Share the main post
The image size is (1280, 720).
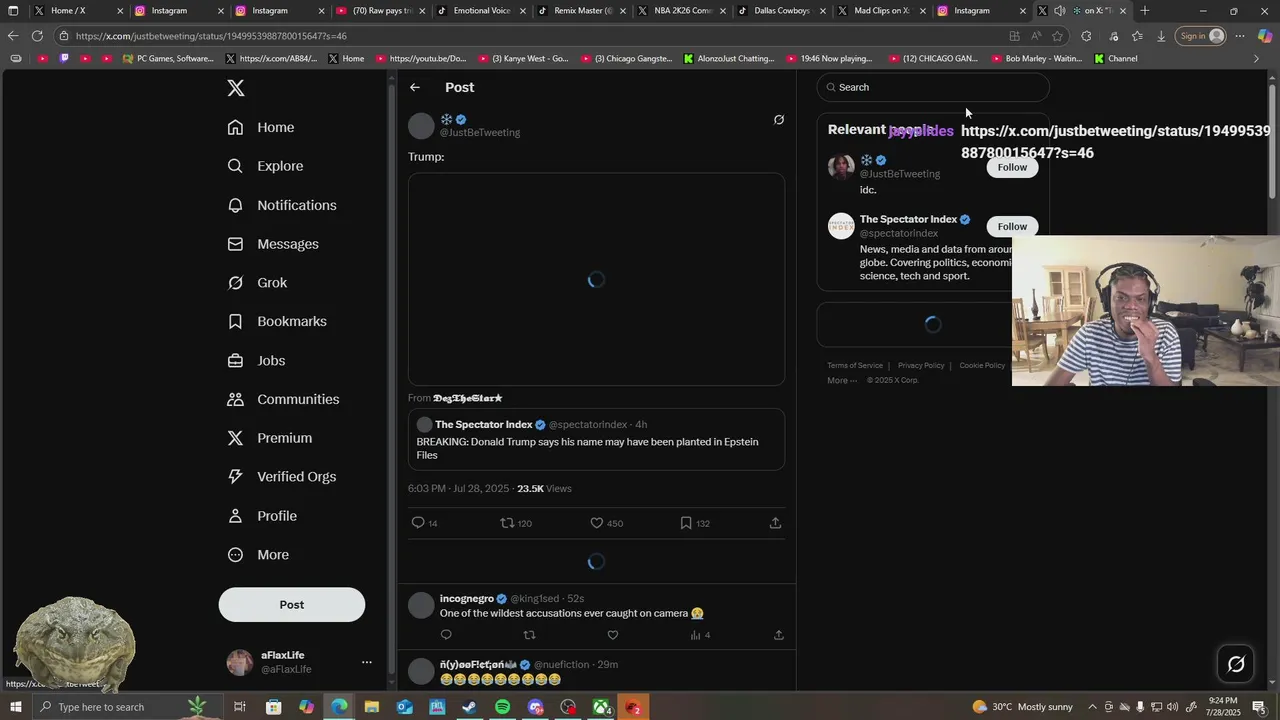click(775, 523)
